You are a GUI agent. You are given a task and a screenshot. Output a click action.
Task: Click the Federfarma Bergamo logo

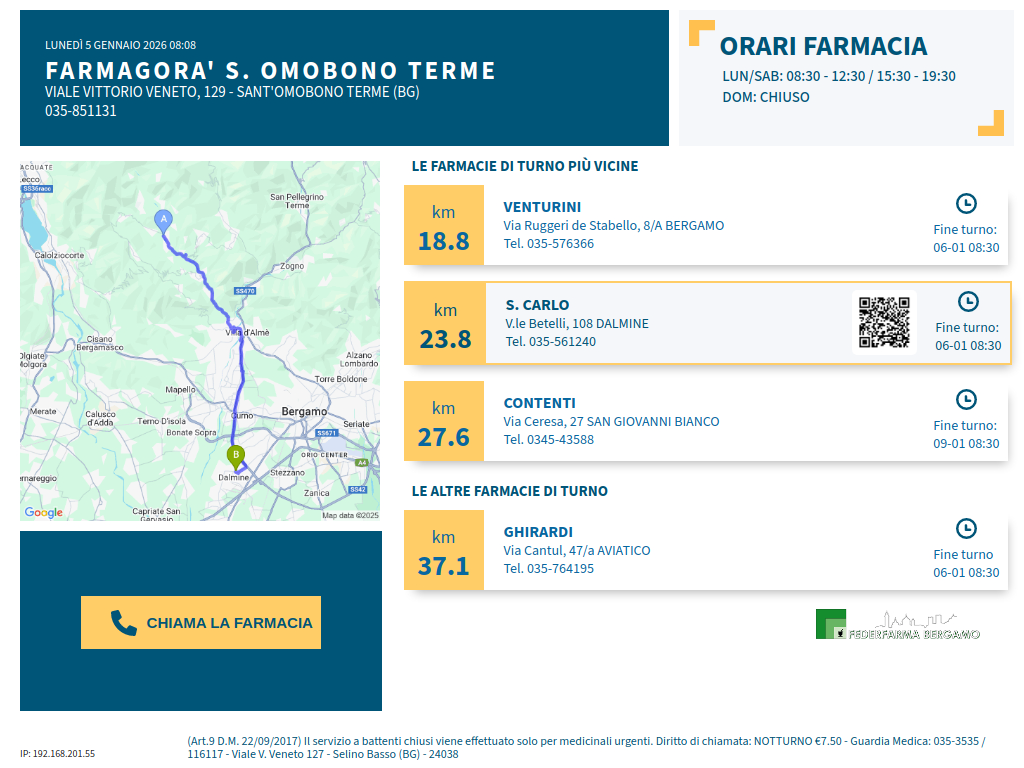point(897,625)
